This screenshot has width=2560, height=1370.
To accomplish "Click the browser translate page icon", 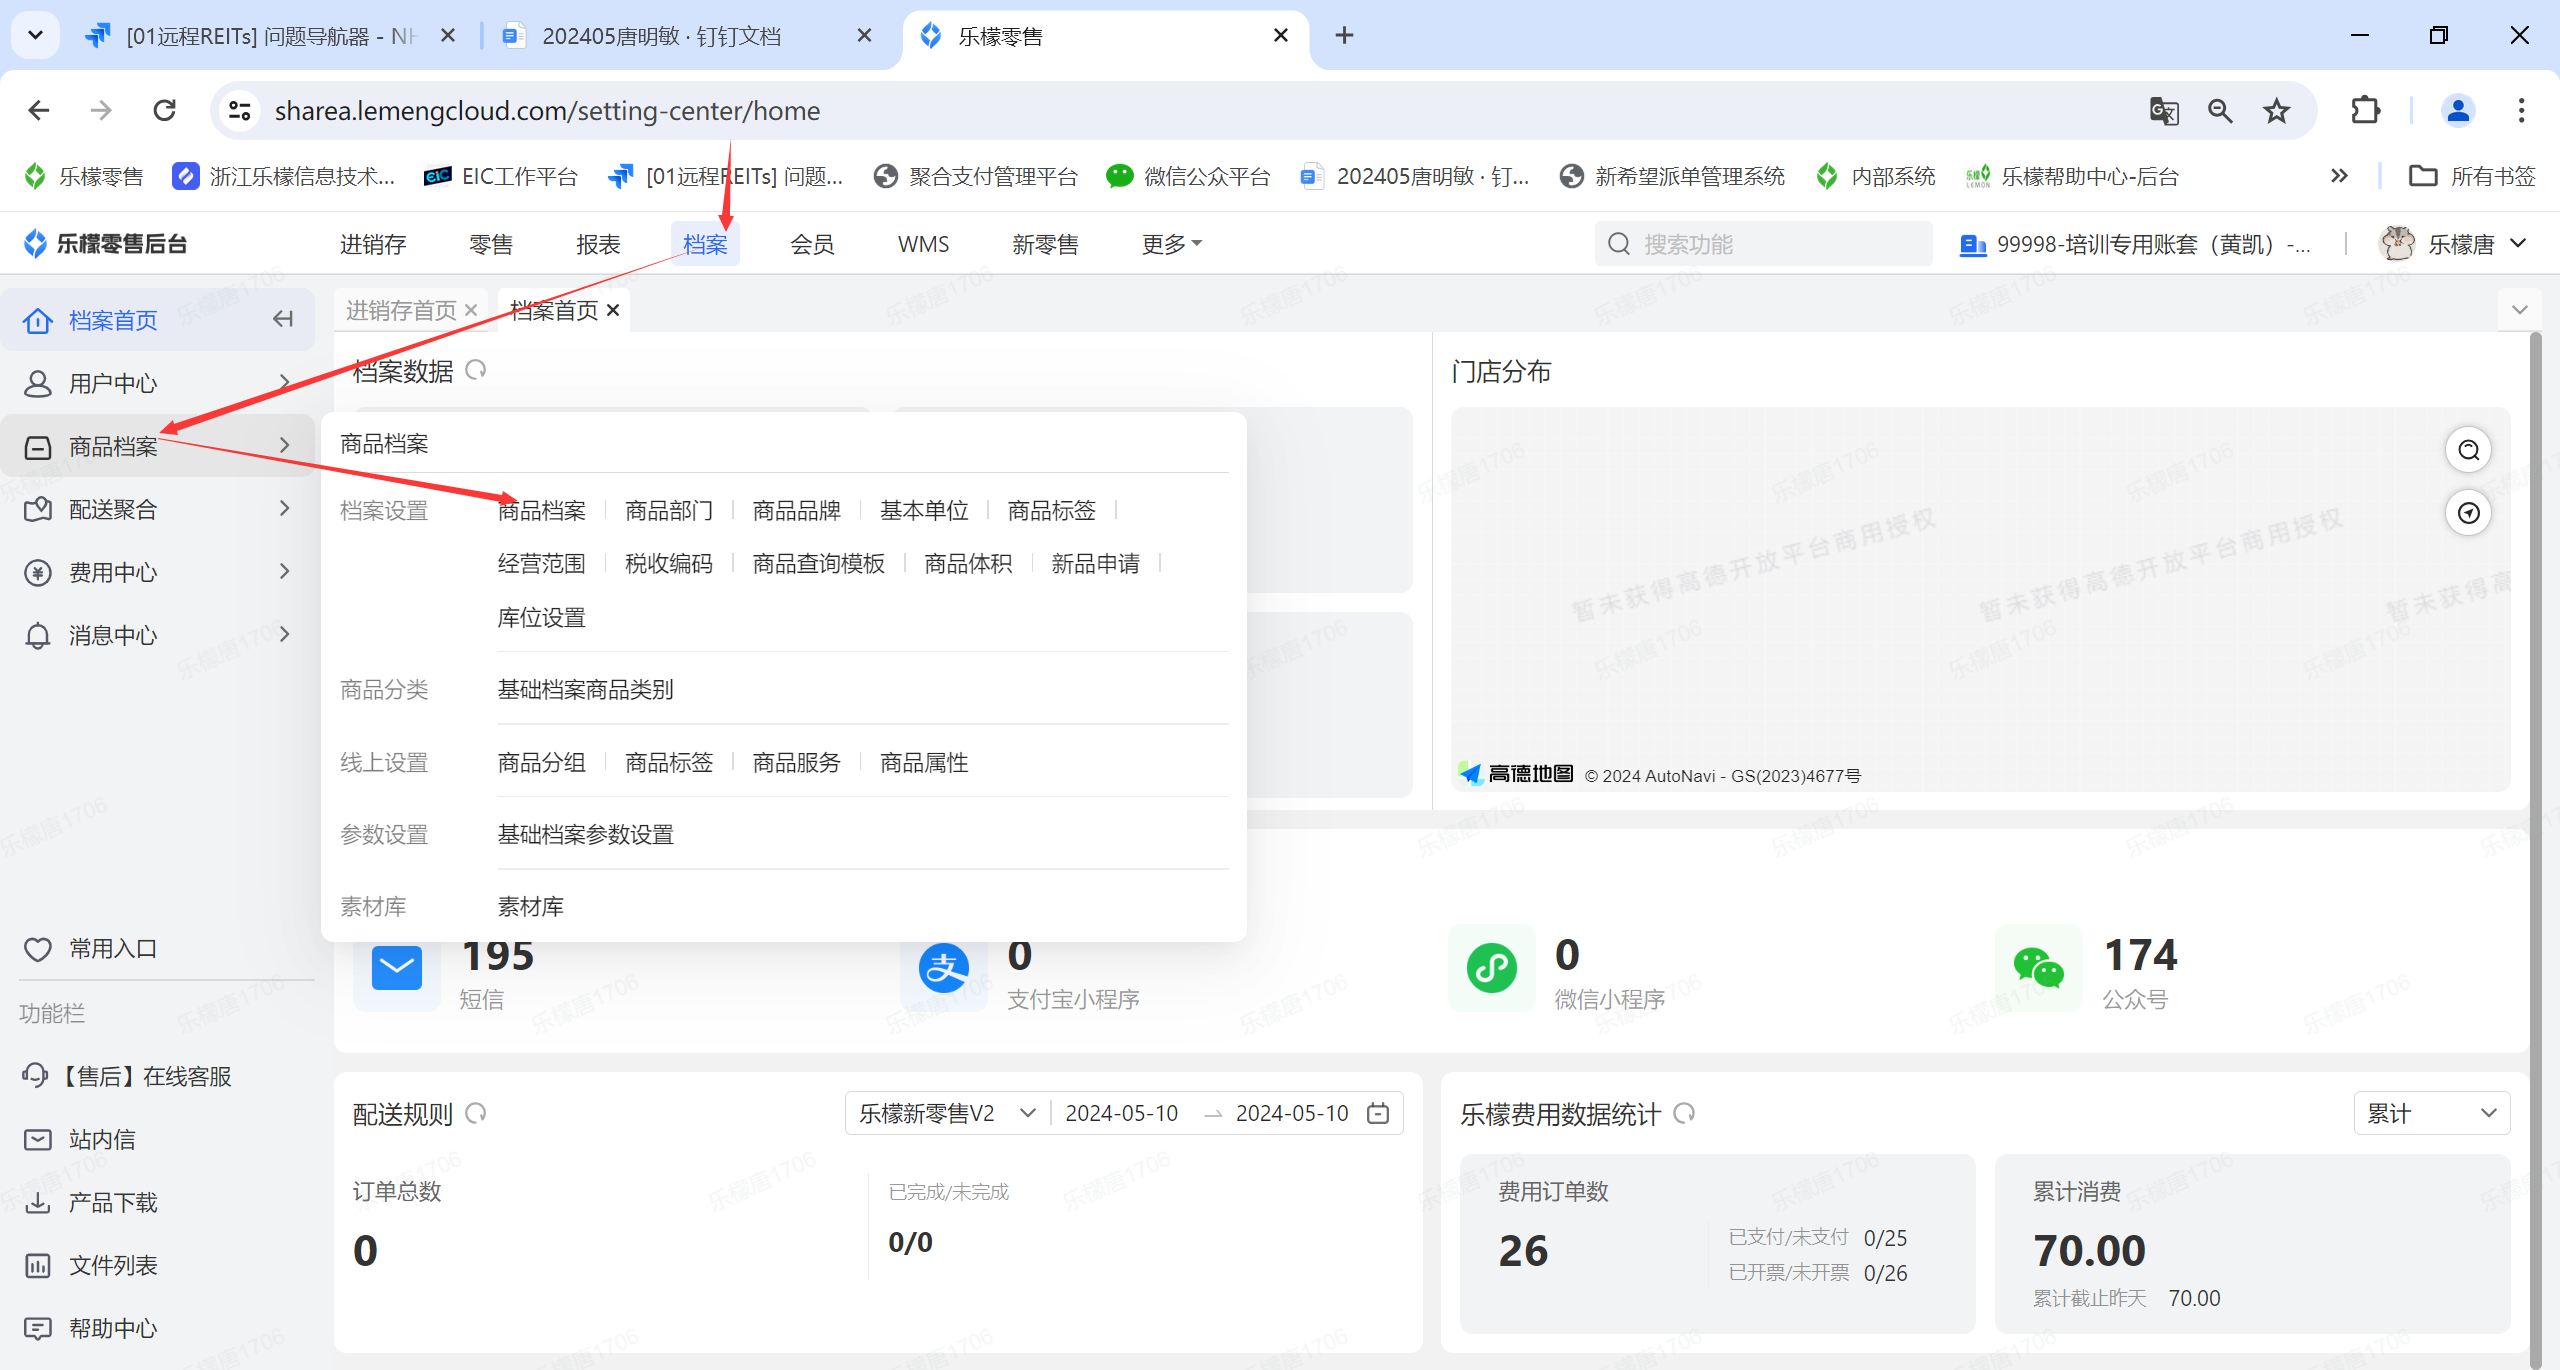I will pos(2164,111).
